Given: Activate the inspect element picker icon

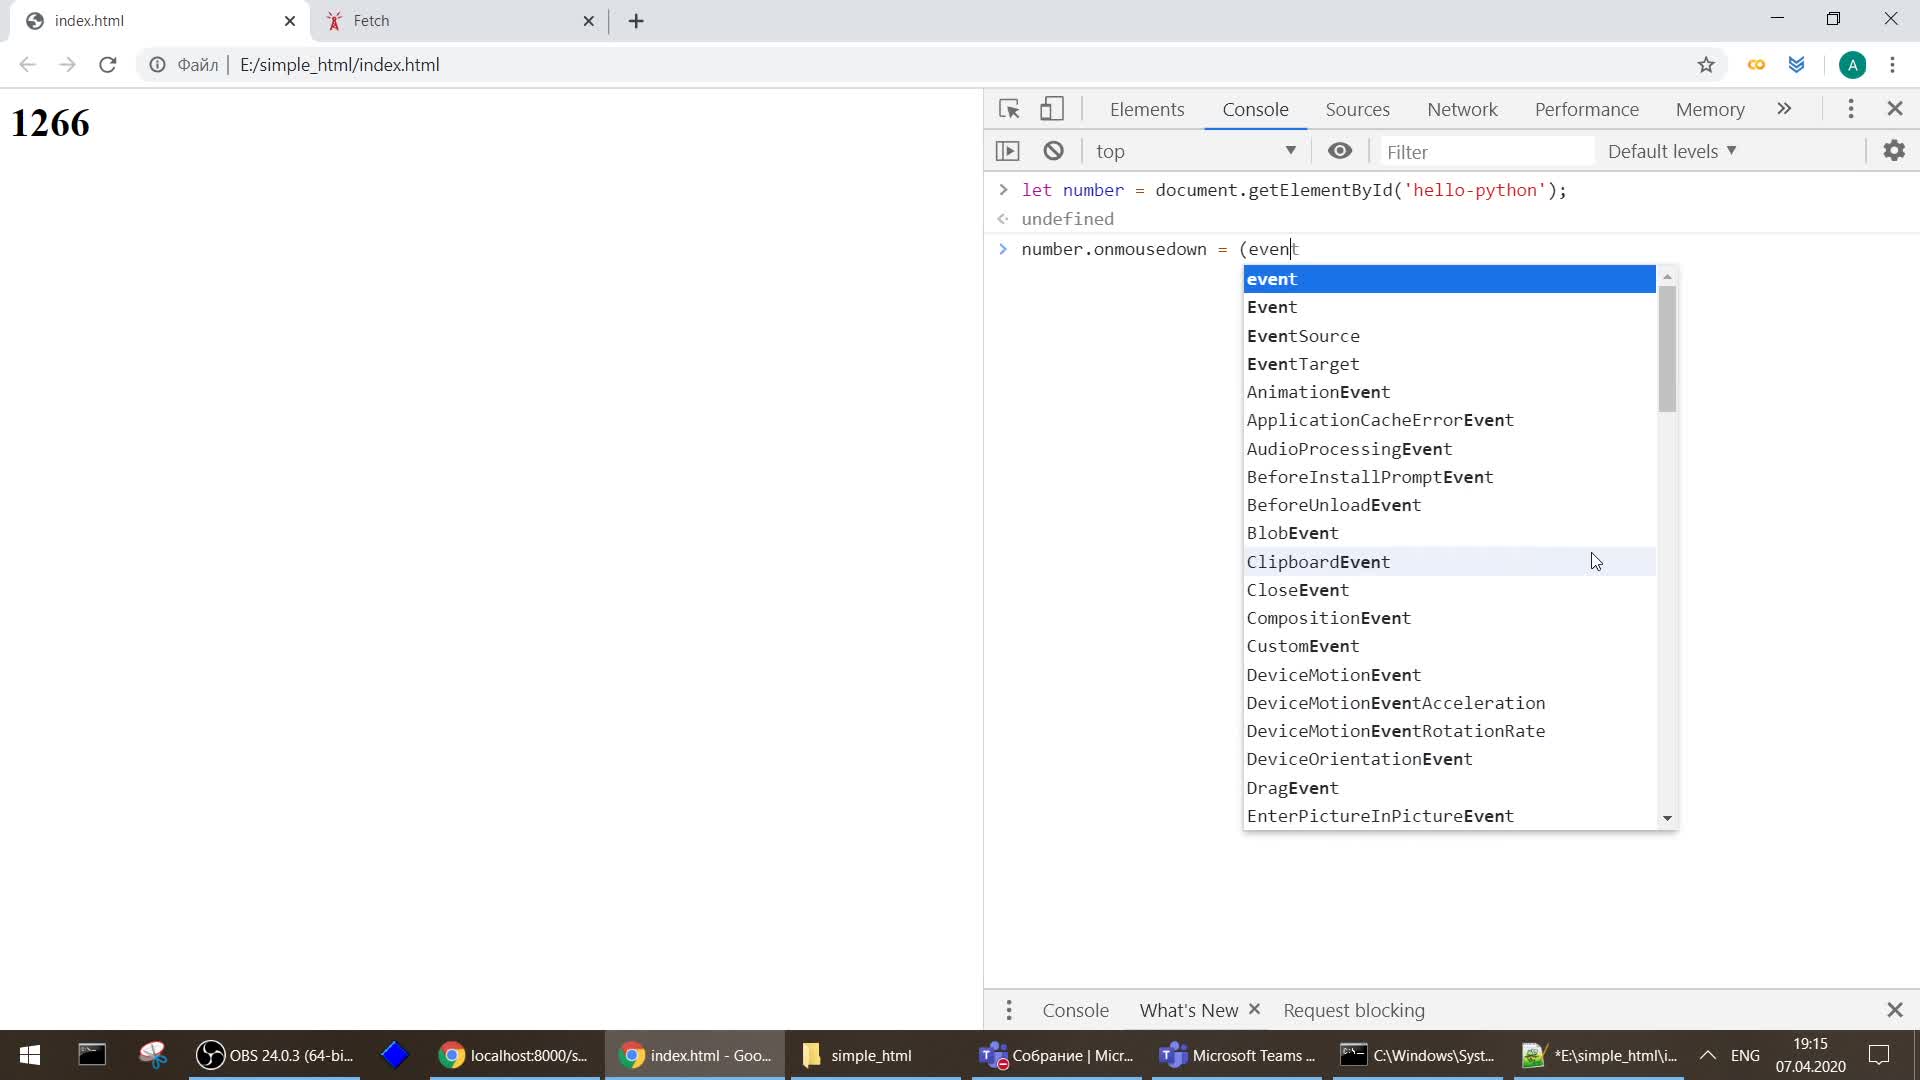Looking at the screenshot, I should [x=1009, y=109].
